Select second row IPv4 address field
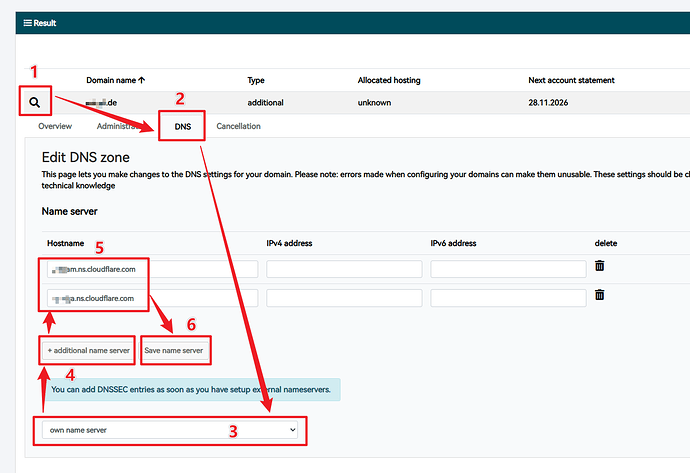The width and height of the screenshot is (690, 473). pos(343,298)
